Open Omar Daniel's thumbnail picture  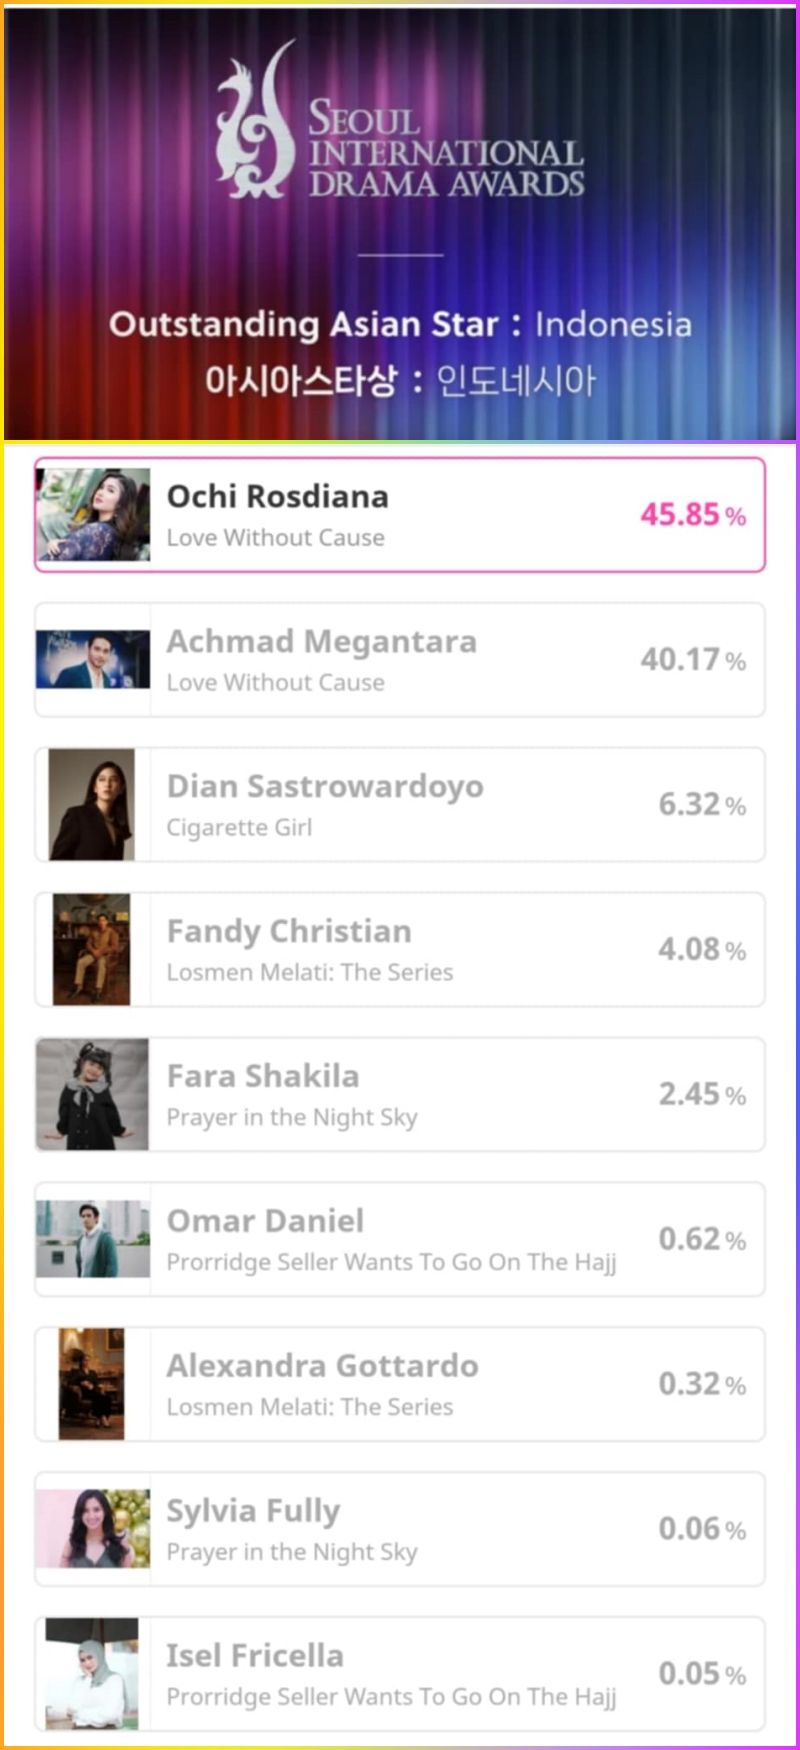pyautogui.click(x=93, y=1239)
